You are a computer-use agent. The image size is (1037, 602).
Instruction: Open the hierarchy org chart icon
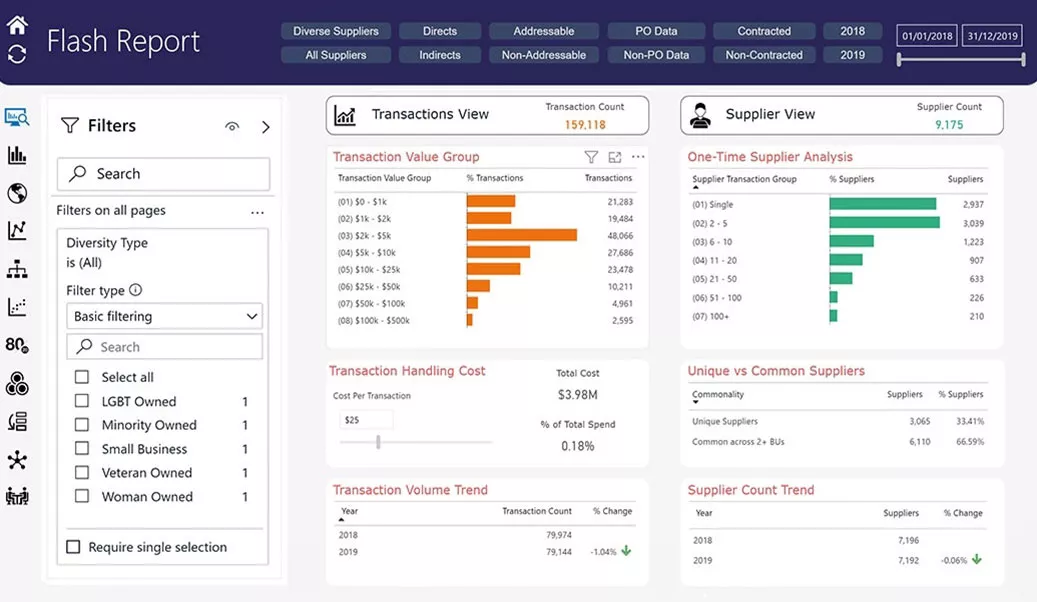pos(17,269)
